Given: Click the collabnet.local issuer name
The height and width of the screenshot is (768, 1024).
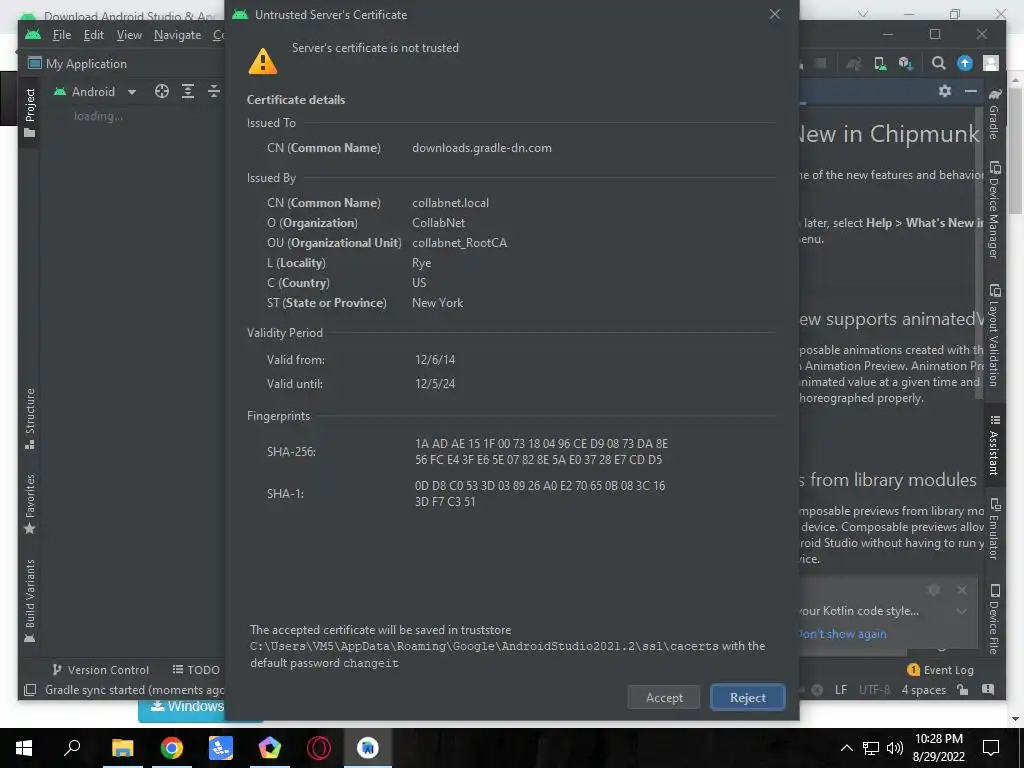Looking at the screenshot, I should [450, 203].
